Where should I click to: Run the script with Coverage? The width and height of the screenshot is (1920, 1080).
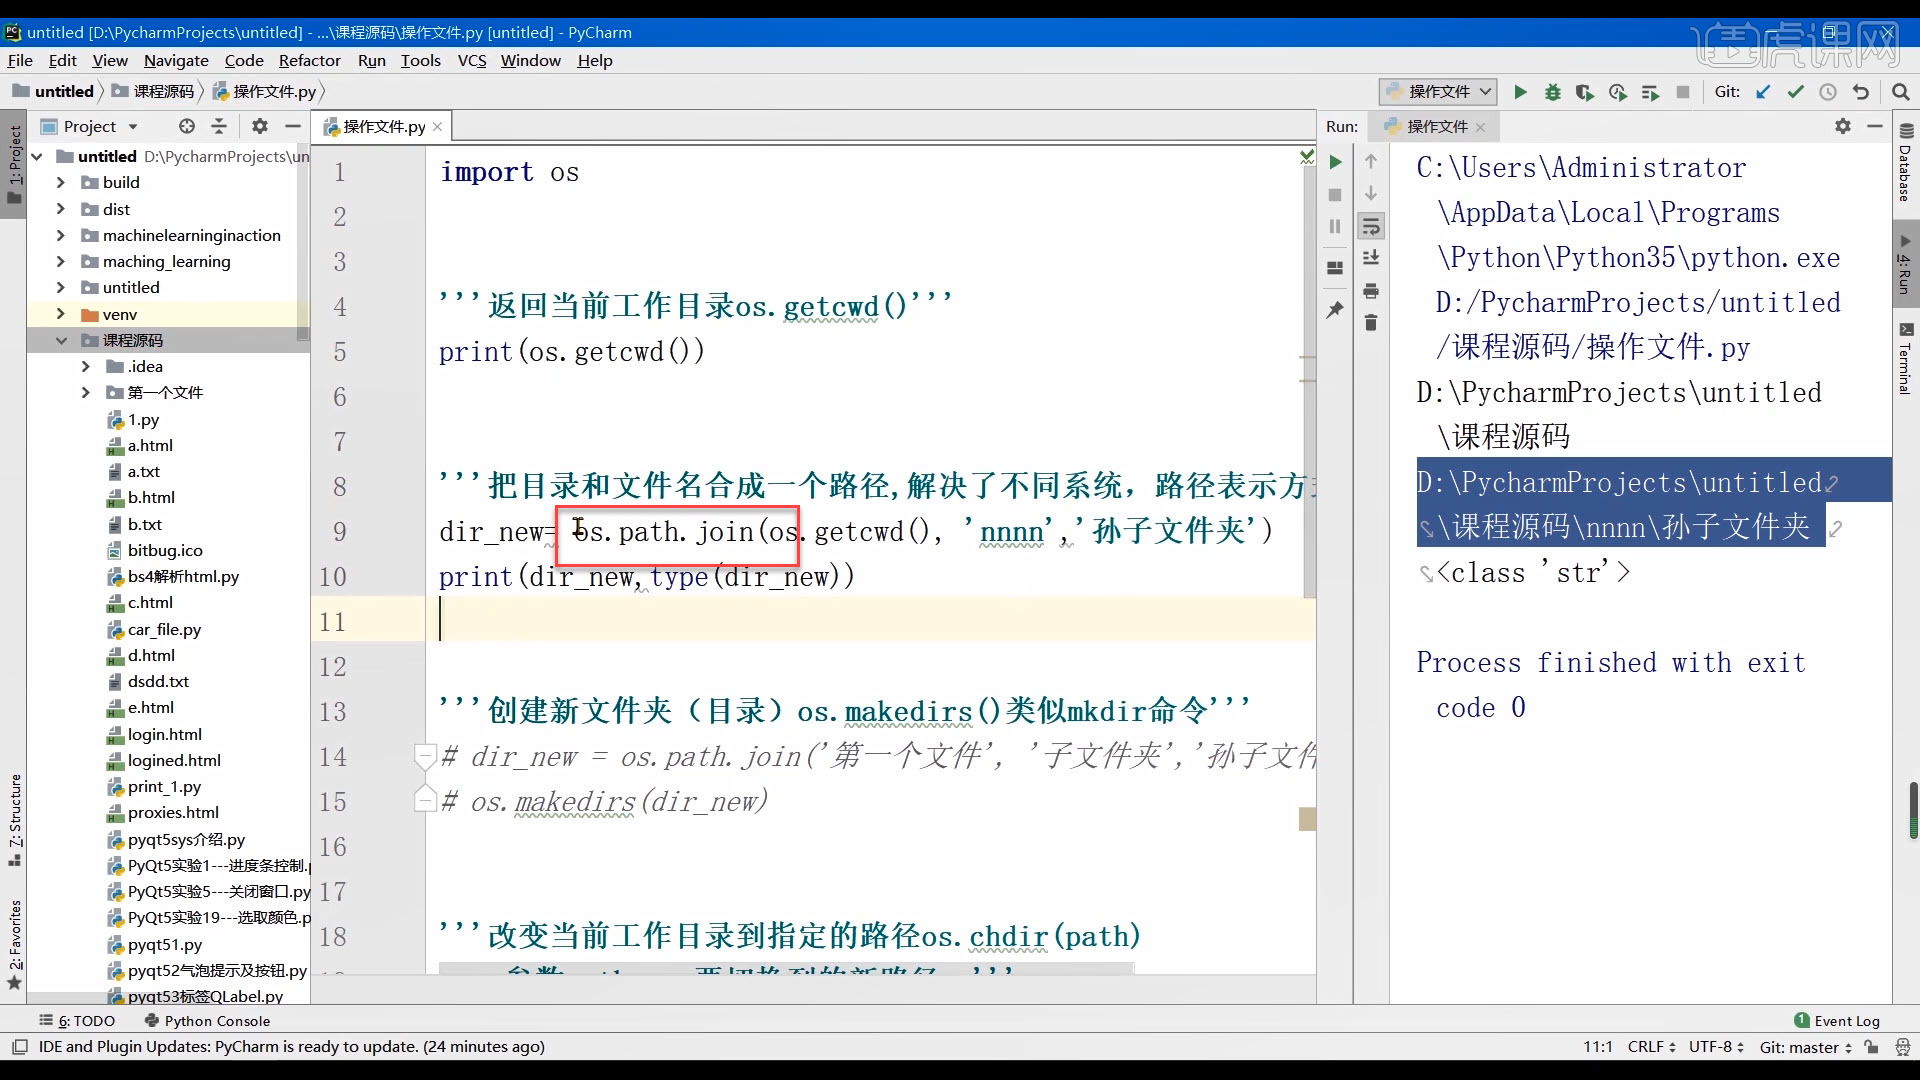pyautogui.click(x=1585, y=92)
